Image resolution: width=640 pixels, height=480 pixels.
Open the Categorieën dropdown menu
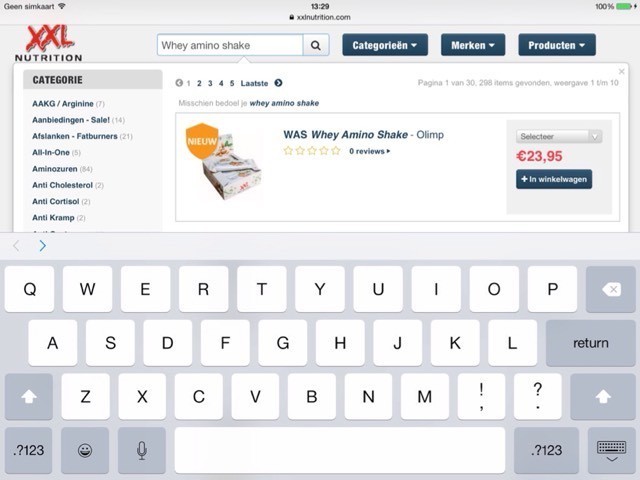[385, 45]
